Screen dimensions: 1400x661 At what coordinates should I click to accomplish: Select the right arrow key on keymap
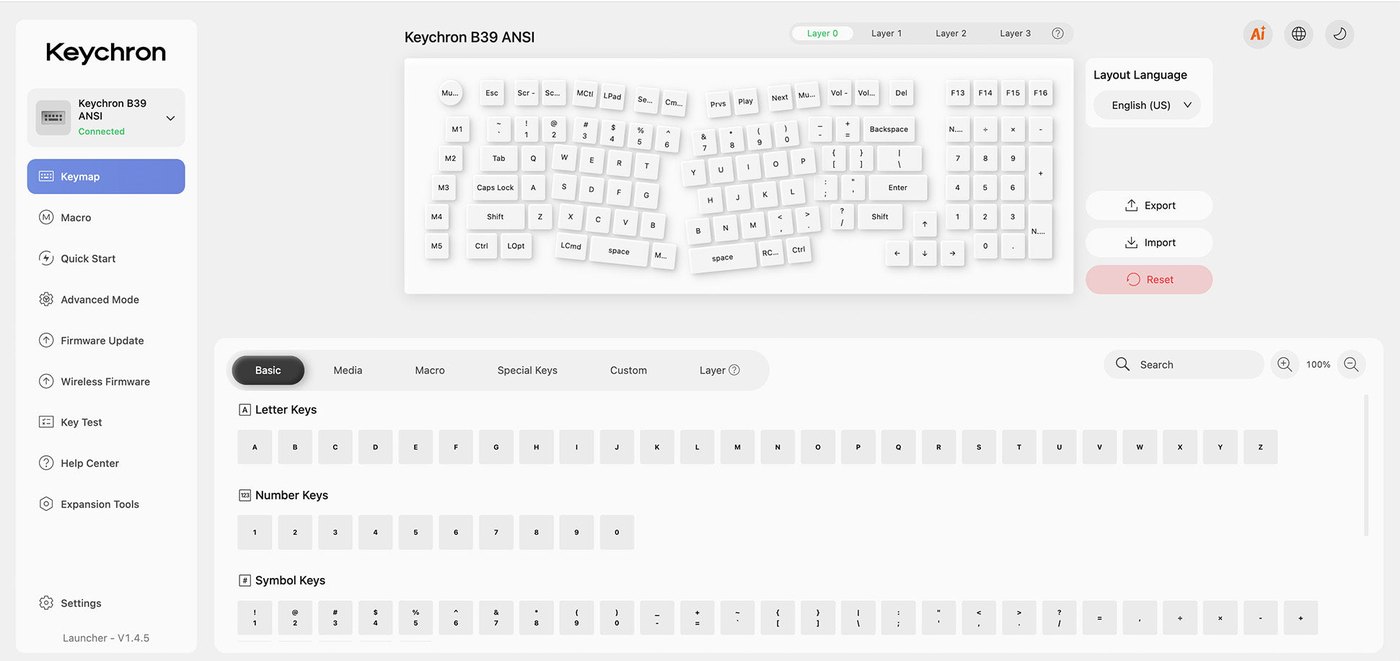pos(952,253)
